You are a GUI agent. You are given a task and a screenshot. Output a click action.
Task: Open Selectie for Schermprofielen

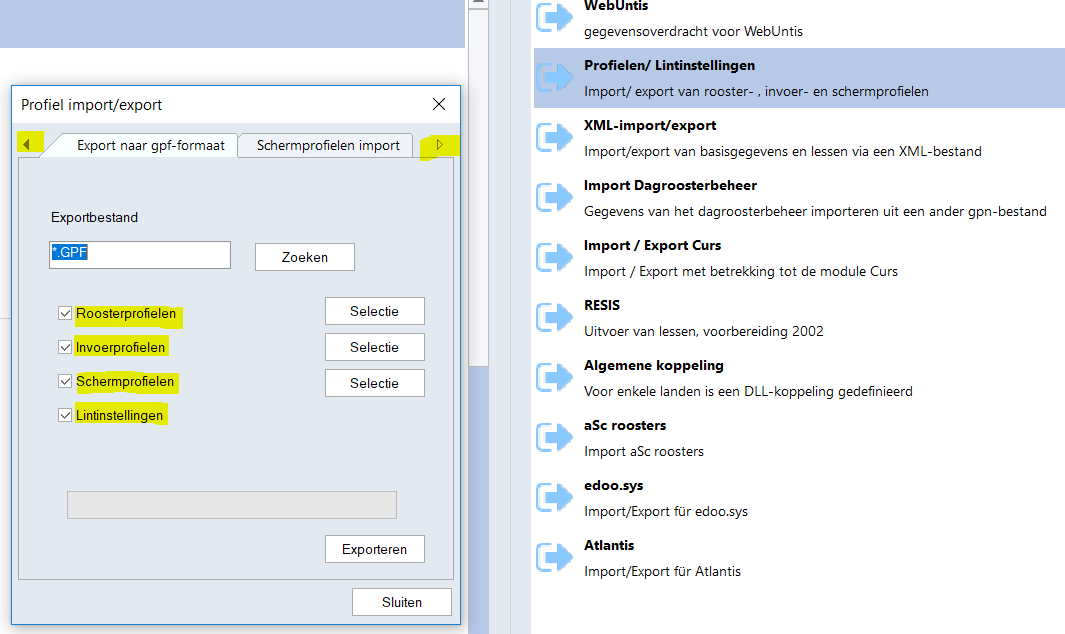point(374,383)
